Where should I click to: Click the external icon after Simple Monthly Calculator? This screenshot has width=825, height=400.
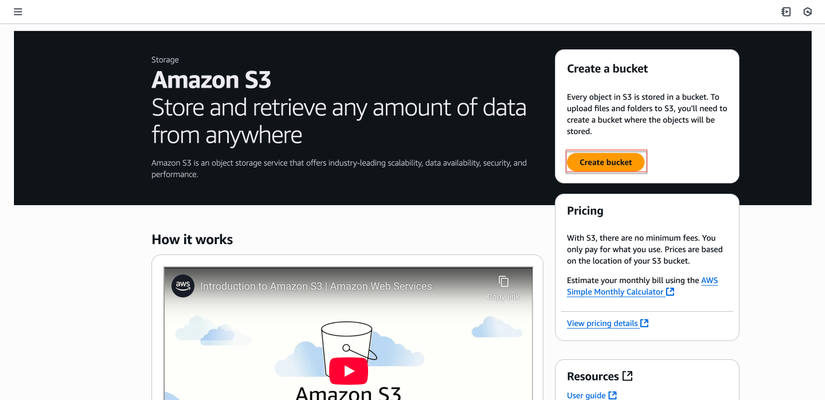tap(670, 292)
